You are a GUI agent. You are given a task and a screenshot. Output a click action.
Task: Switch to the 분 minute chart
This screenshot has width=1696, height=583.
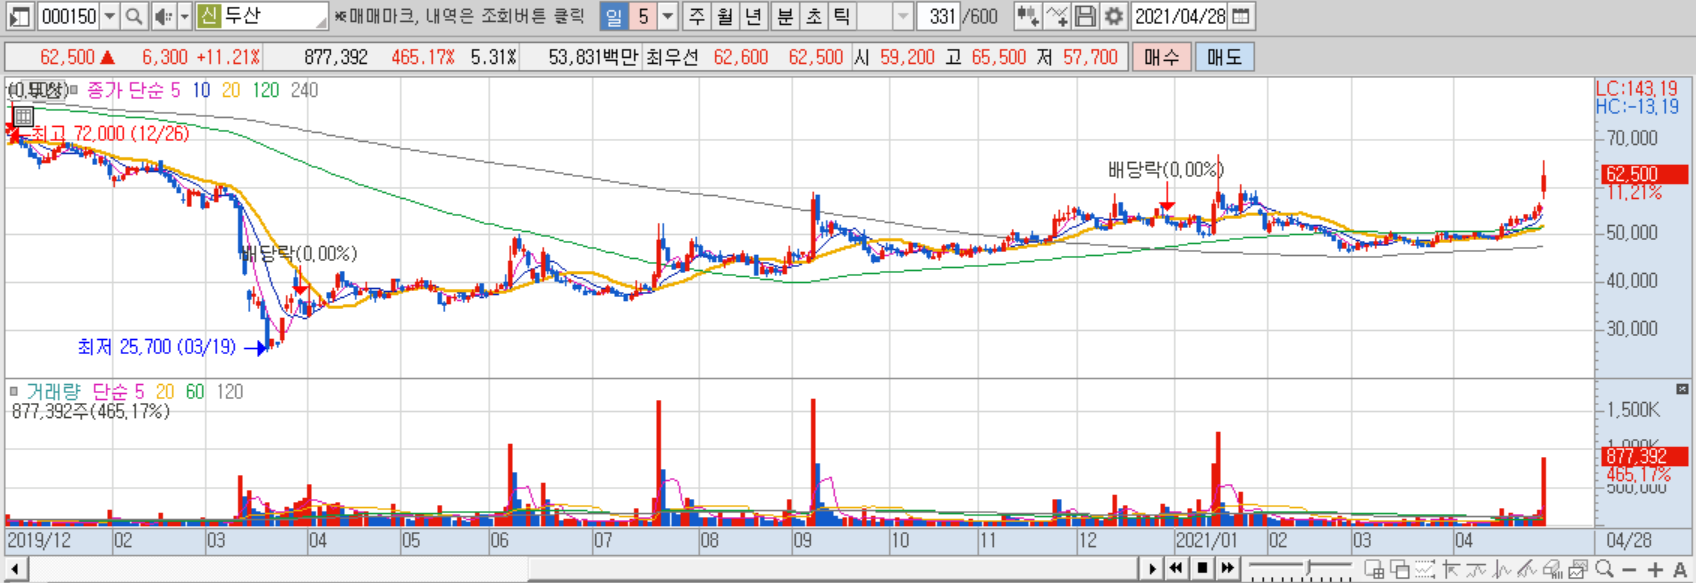[x=785, y=16]
